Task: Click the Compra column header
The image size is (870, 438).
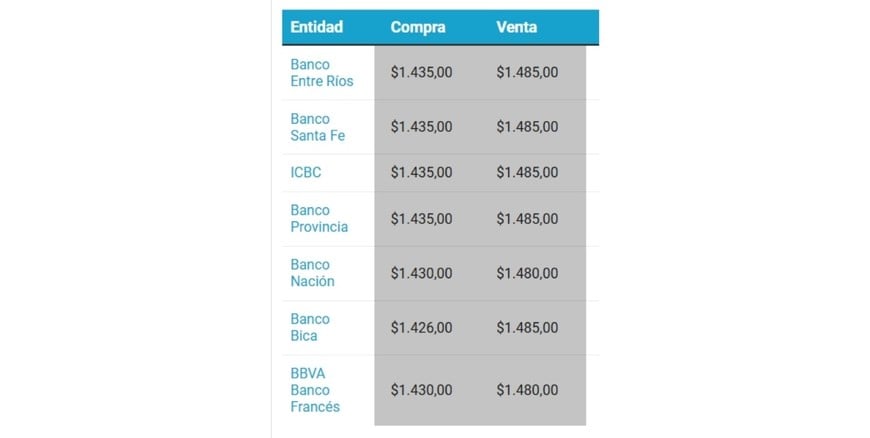Action: (418, 27)
